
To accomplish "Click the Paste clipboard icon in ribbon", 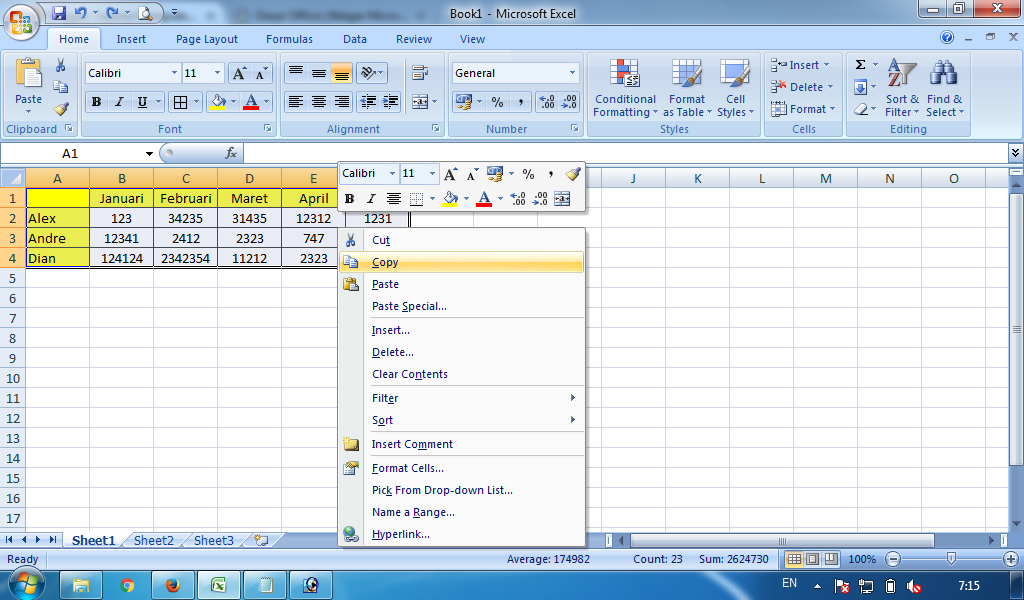I will click(x=28, y=73).
